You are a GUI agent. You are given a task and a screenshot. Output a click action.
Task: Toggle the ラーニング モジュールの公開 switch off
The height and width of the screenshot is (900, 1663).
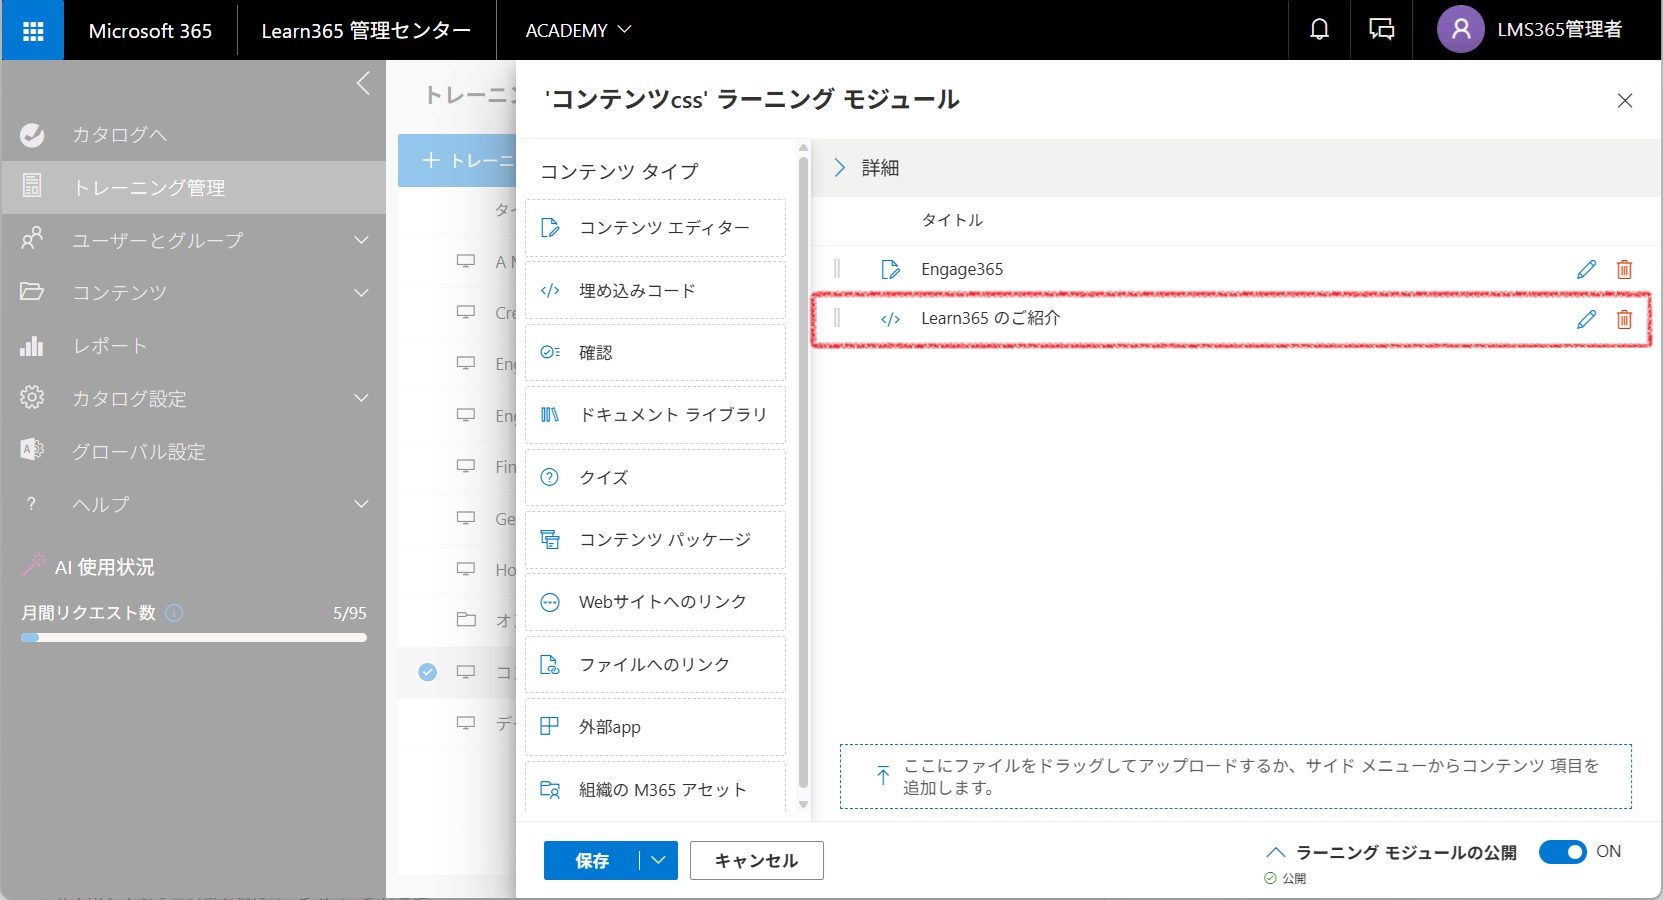tap(1562, 852)
